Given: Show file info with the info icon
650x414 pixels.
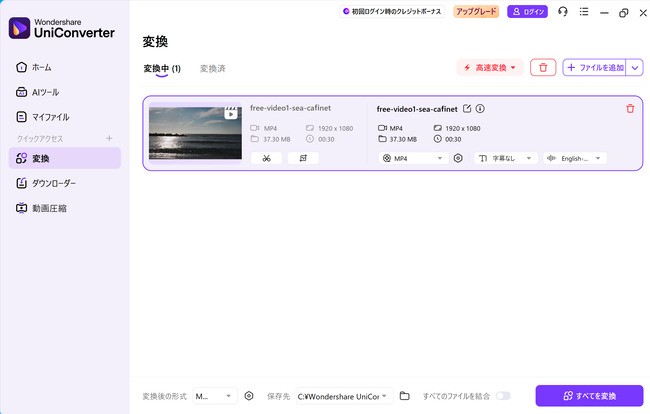Looking at the screenshot, I should 480,109.
